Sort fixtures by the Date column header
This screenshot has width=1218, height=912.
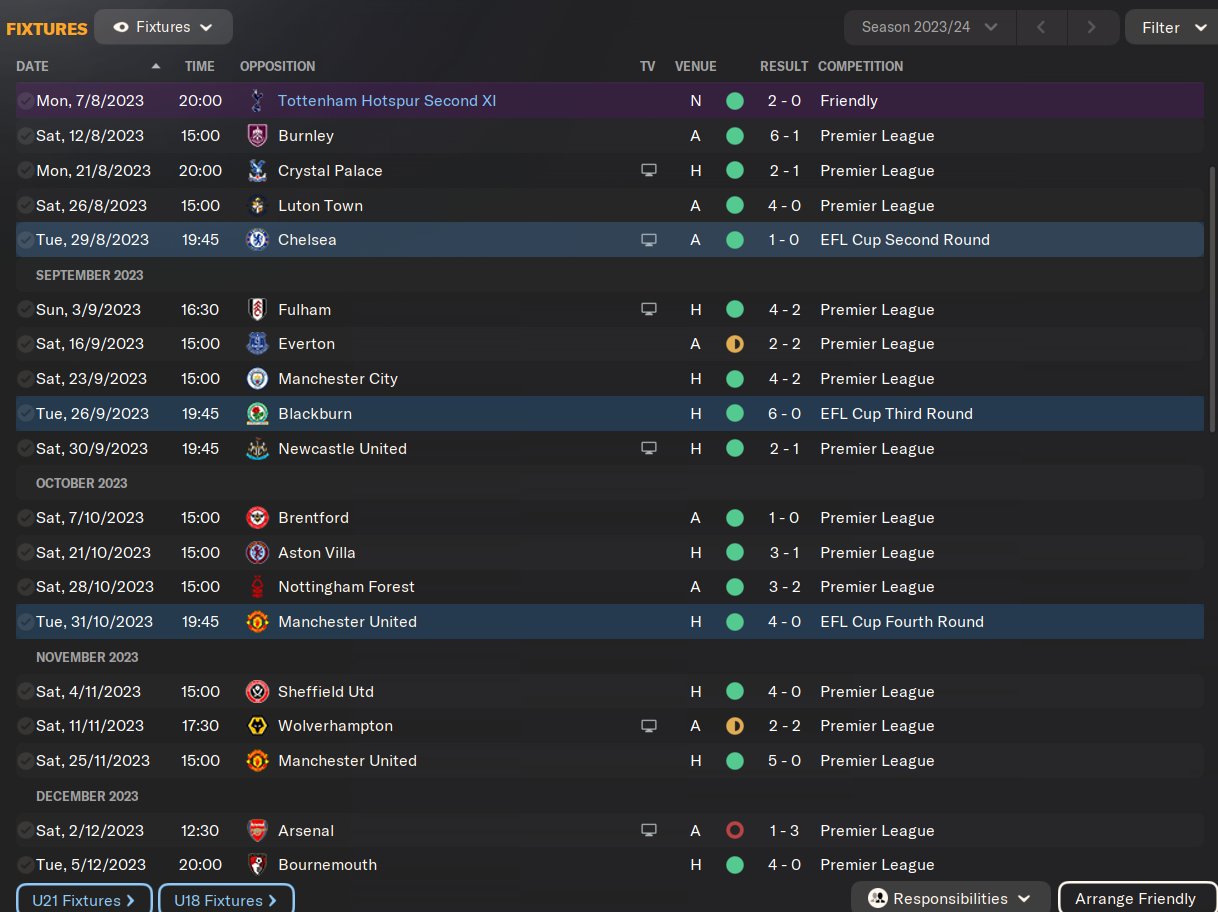pyautogui.click(x=33, y=66)
